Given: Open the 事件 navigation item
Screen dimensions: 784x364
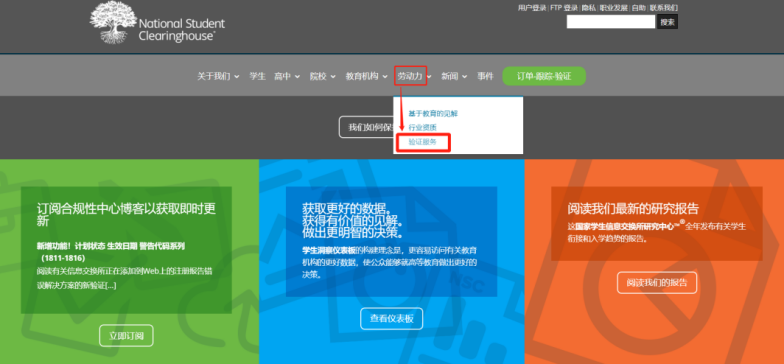Looking at the screenshot, I should [x=485, y=76].
